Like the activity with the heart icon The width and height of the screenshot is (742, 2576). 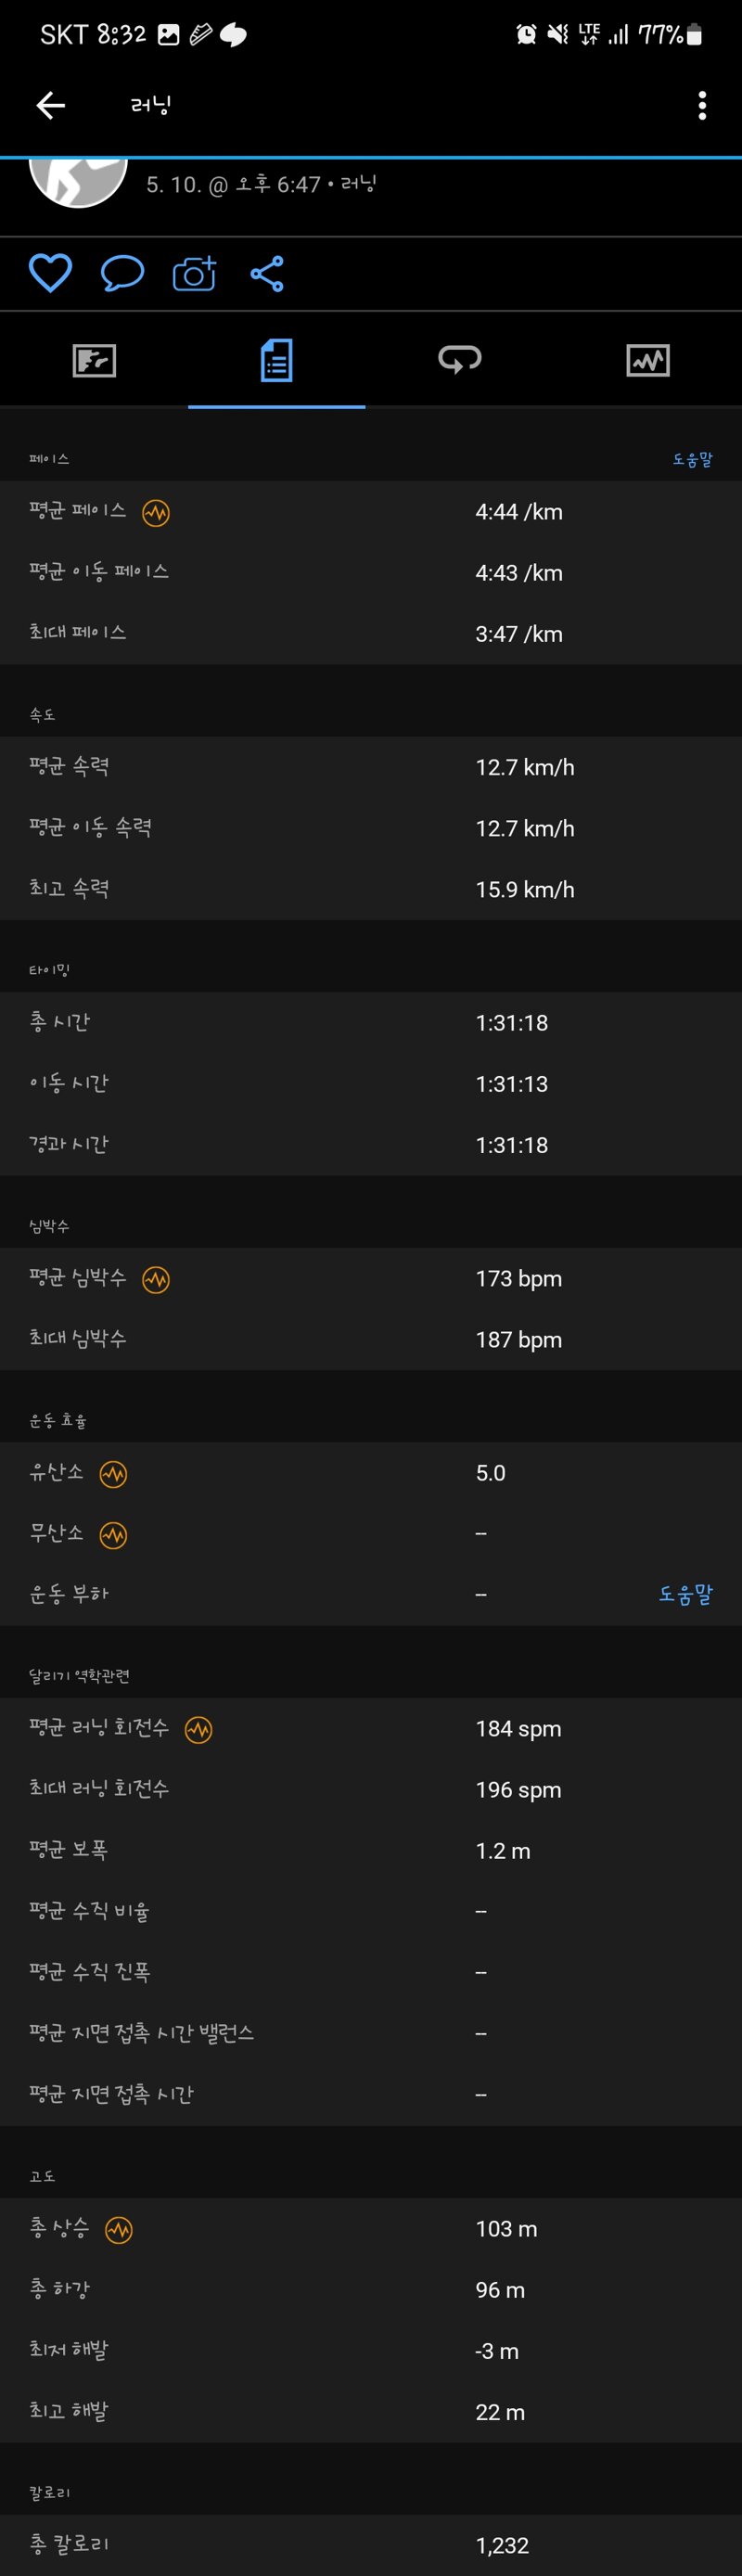[50, 273]
